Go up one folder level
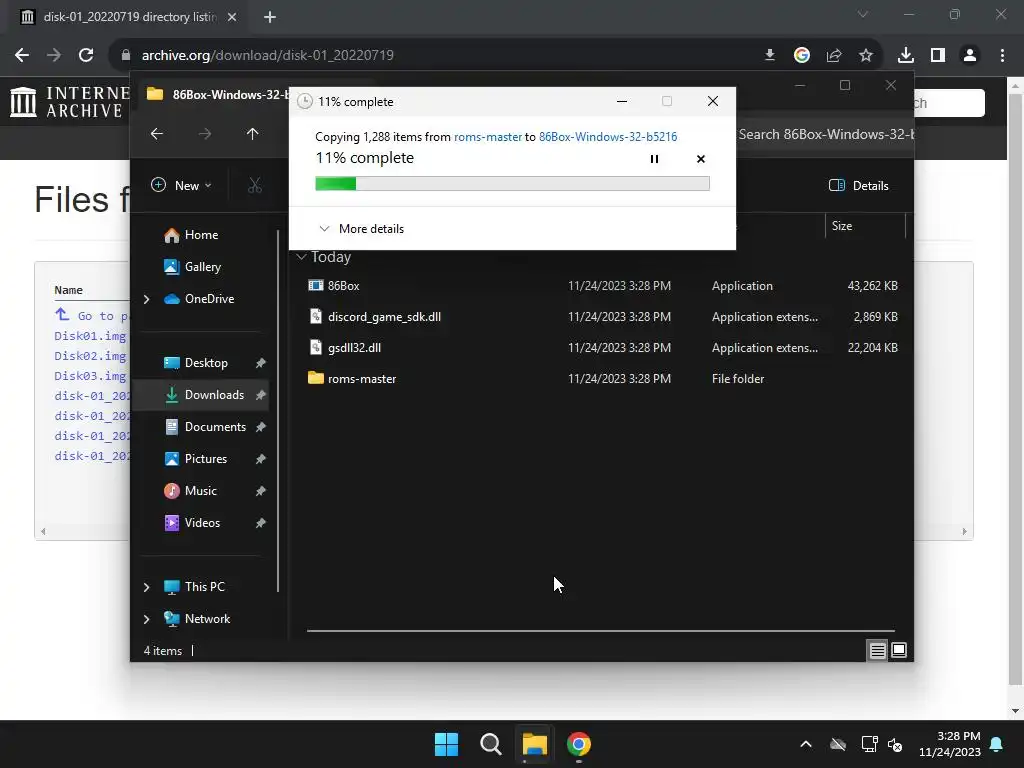 click(x=253, y=134)
